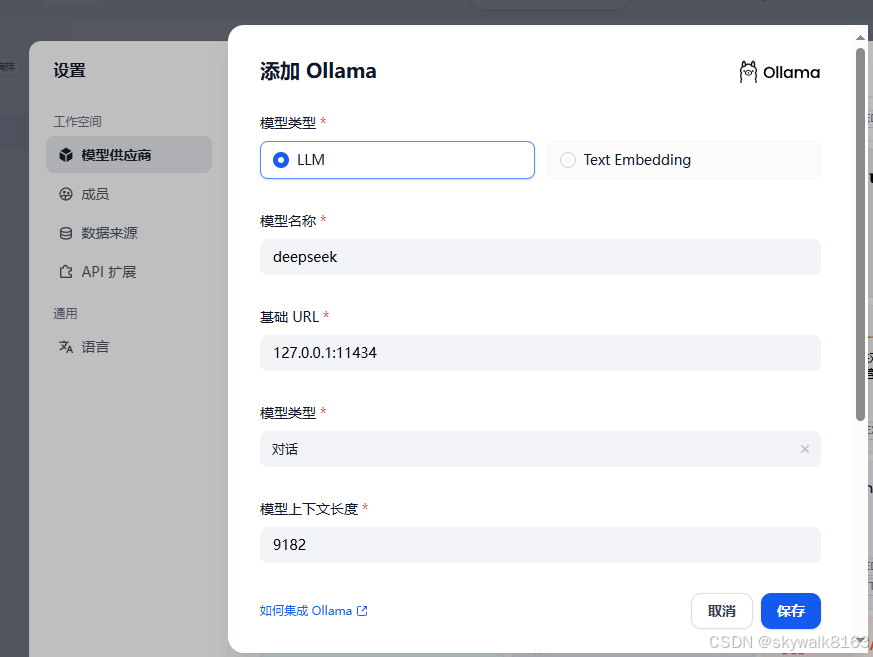Click the 通用 section label
This screenshot has height=657, width=873.
[65, 313]
